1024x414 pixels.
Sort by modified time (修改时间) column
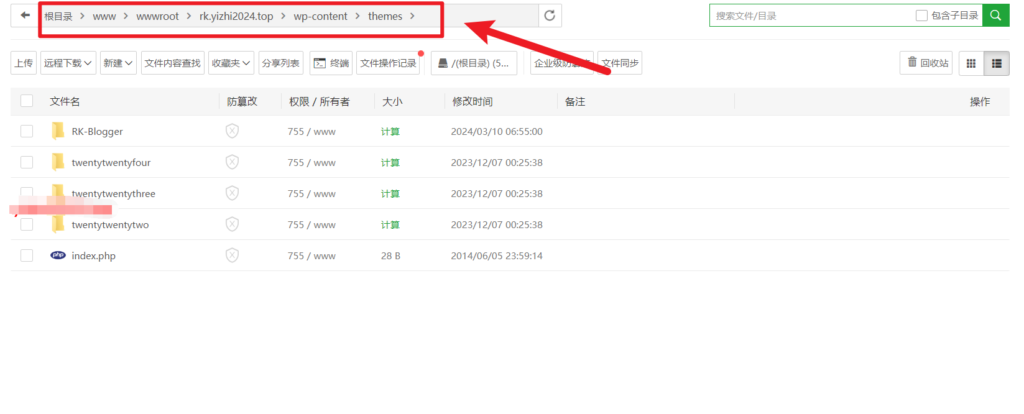pyautogui.click(x=472, y=101)
